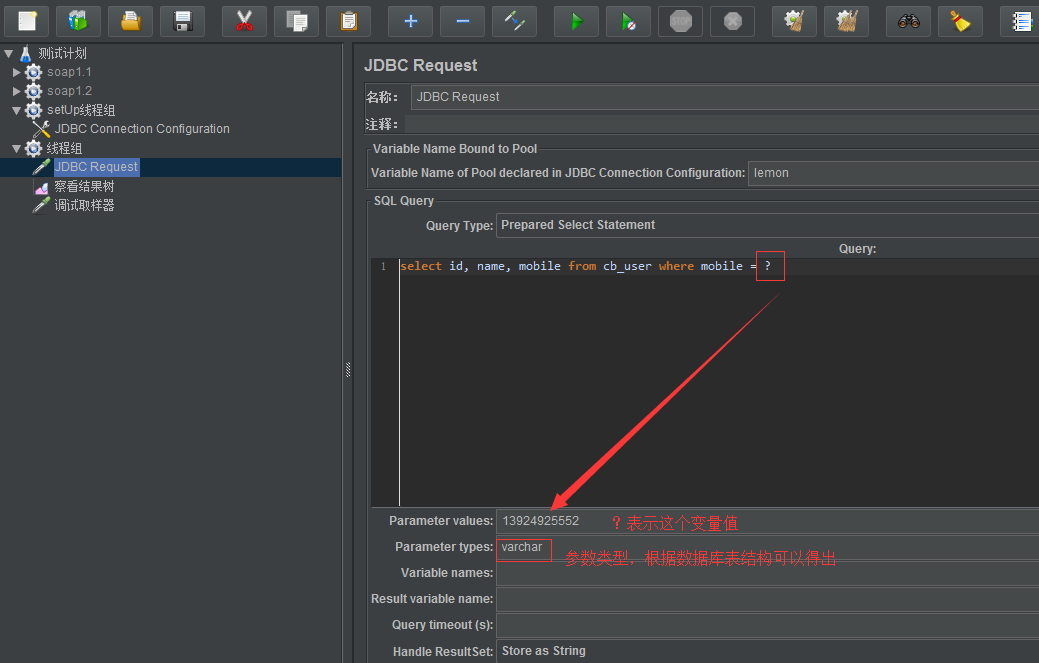Click the Start no pauses icon
Image resolution: width=1039 pixels, height=663 pixels.
click(628, 21)
